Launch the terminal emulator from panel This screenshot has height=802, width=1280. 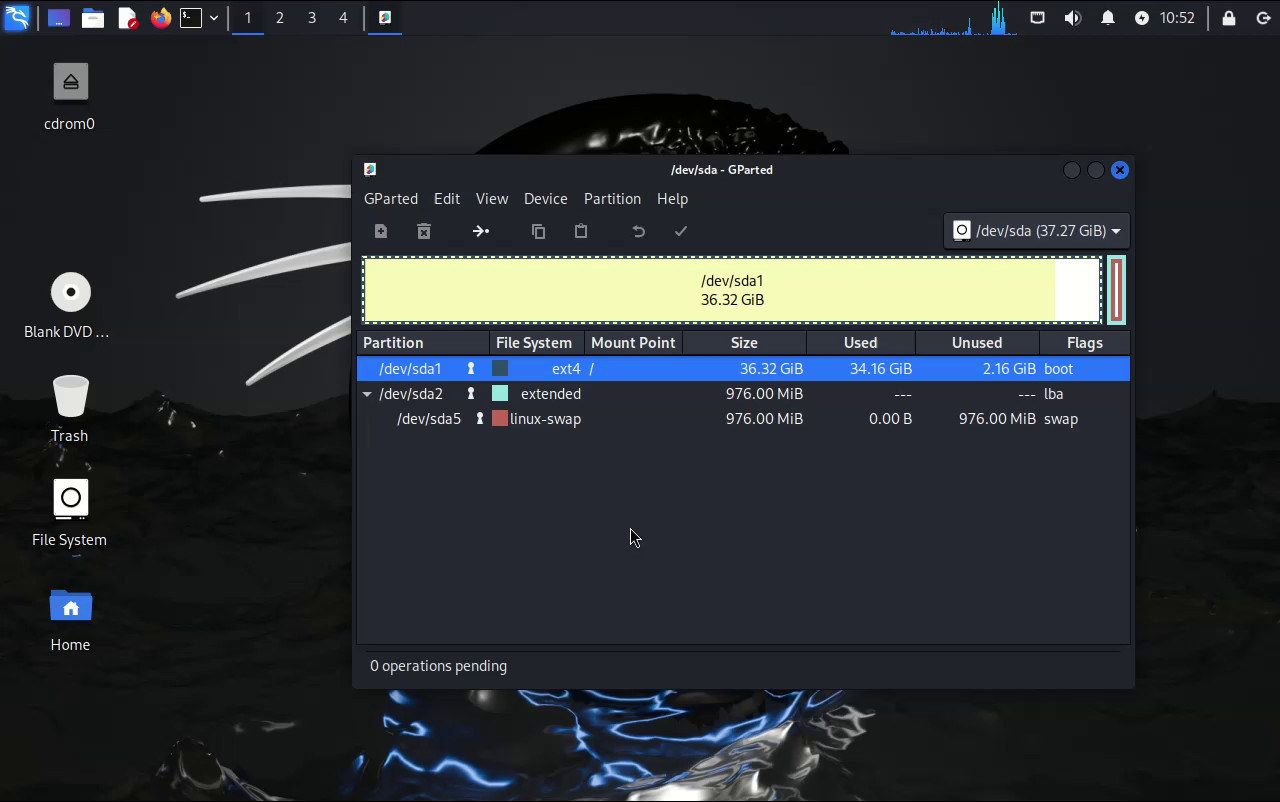coord(191,18)
